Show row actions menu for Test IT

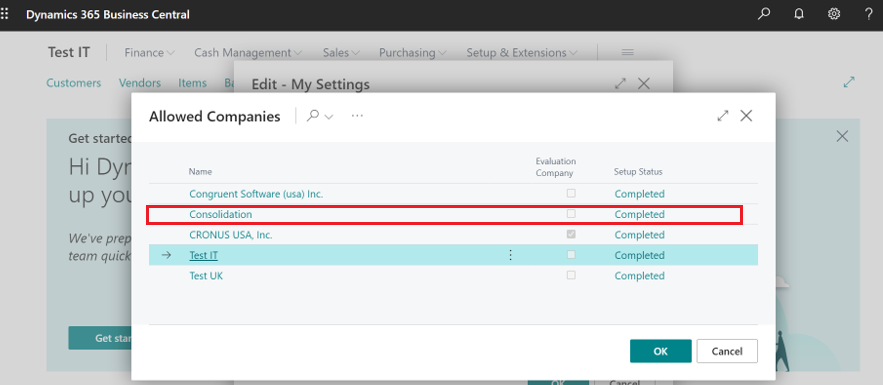point(510,255)
